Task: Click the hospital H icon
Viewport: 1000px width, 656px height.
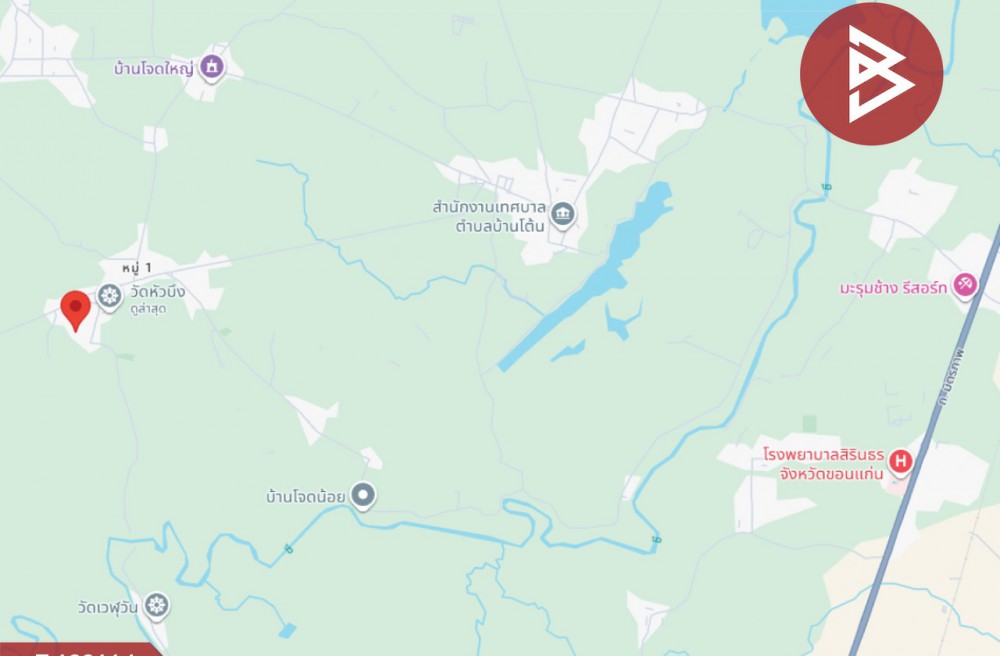Action: [x=900, y=460]
